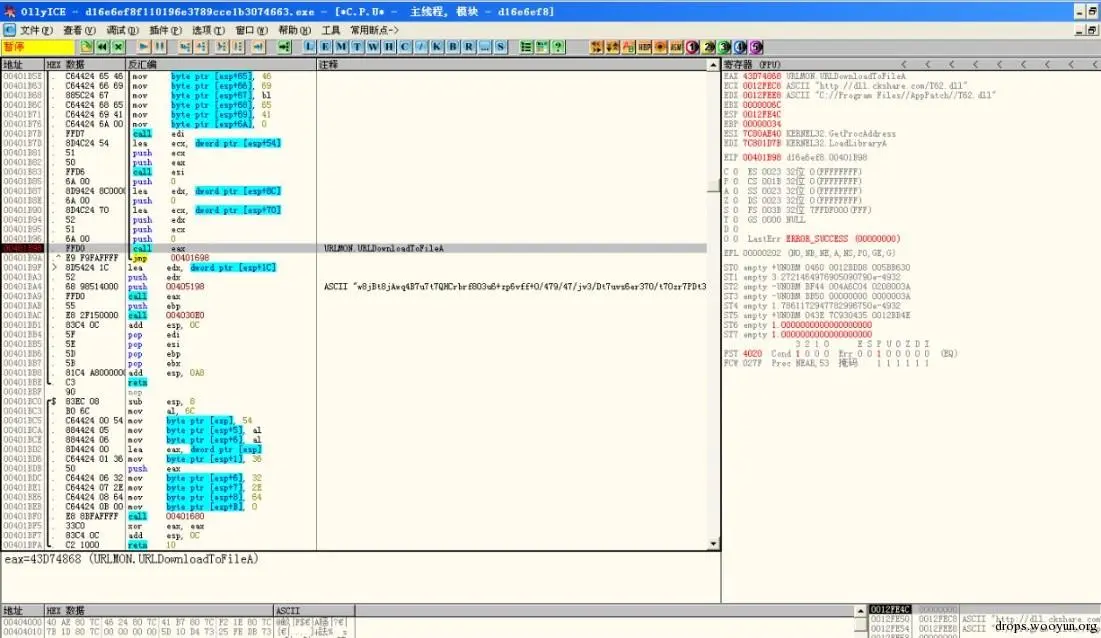The height and width of the screenshot is (638, 1101).
Task: Click the round plugin icon numbered 1
Action: pyautogui.click(x=692, y=47)
